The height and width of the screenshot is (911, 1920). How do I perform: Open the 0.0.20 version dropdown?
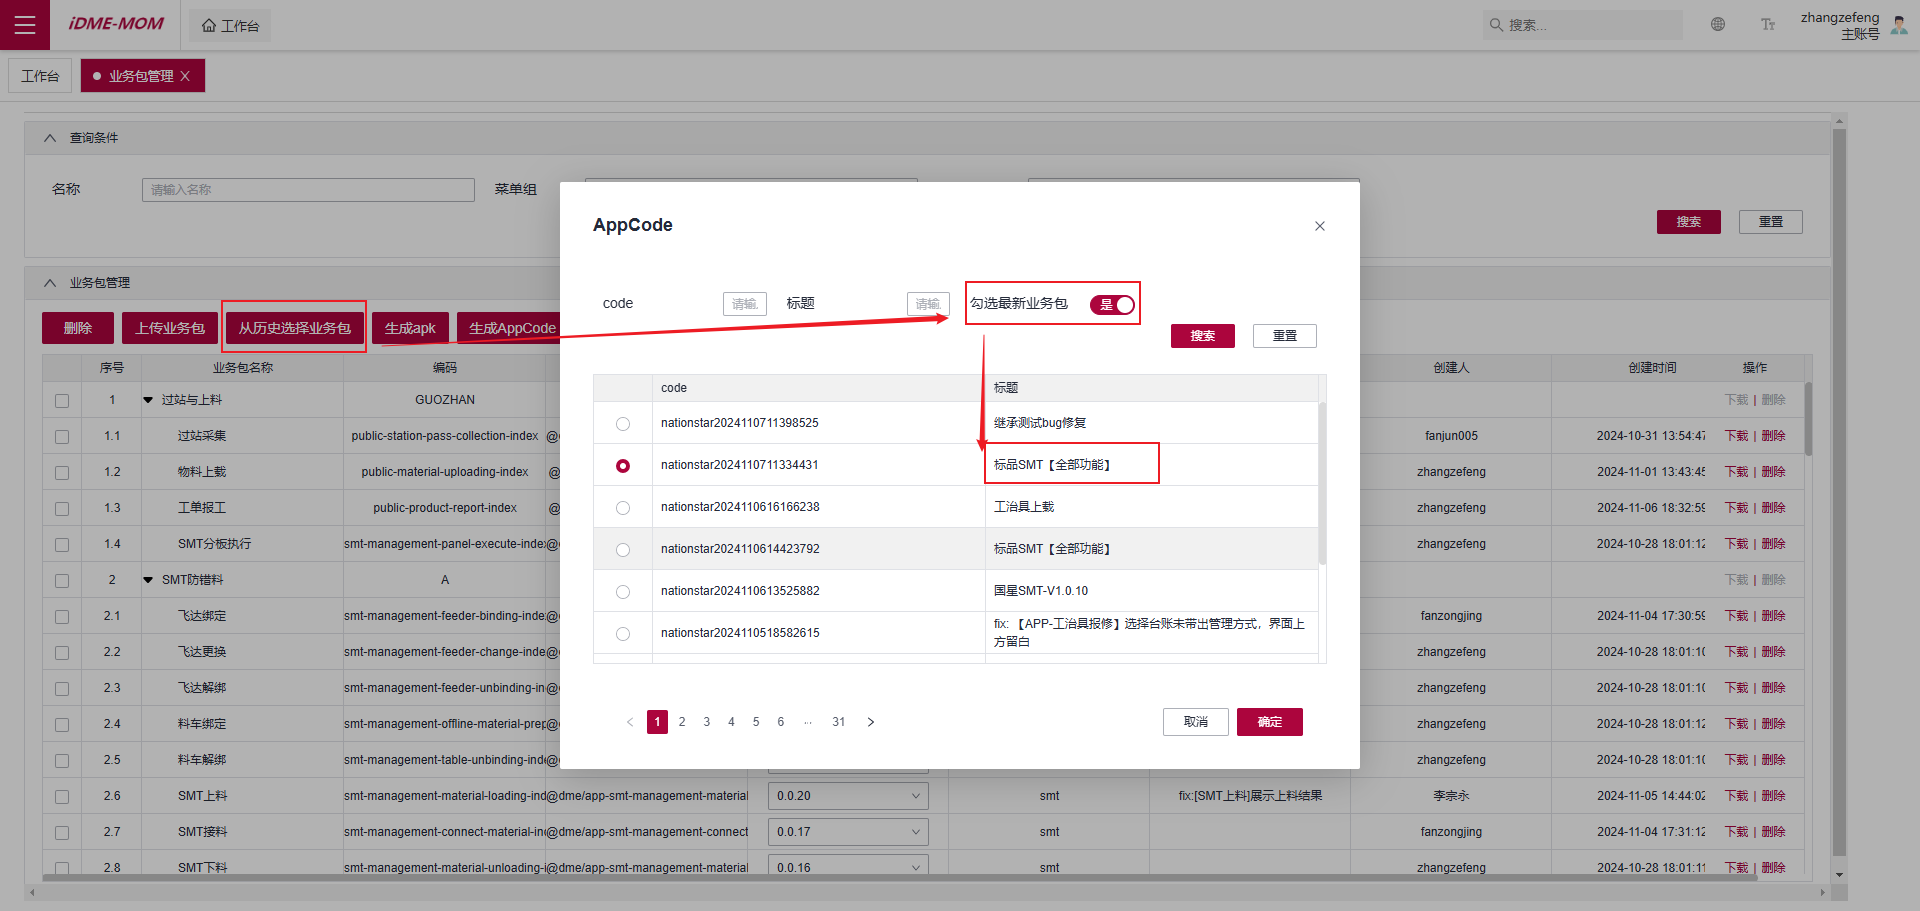click(x=848, y=796)
